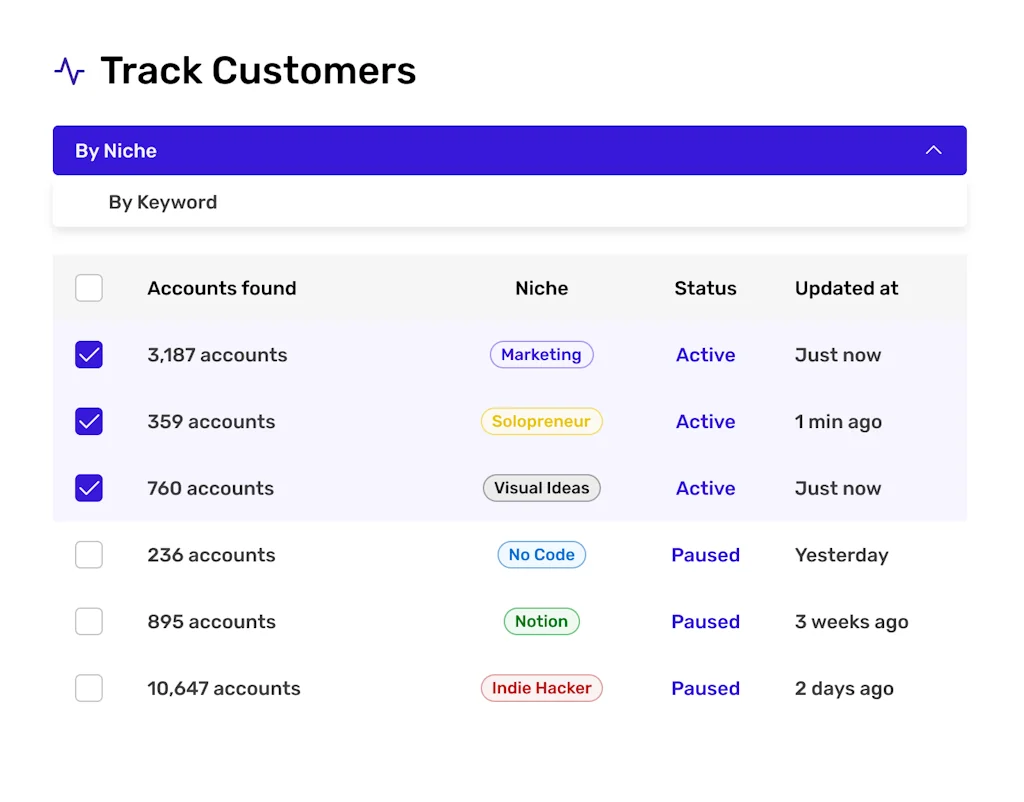This screenshot has width=1024, height=802.
Task: Toggle the select-all checkbox in header
Action: (x=89, y=287)
